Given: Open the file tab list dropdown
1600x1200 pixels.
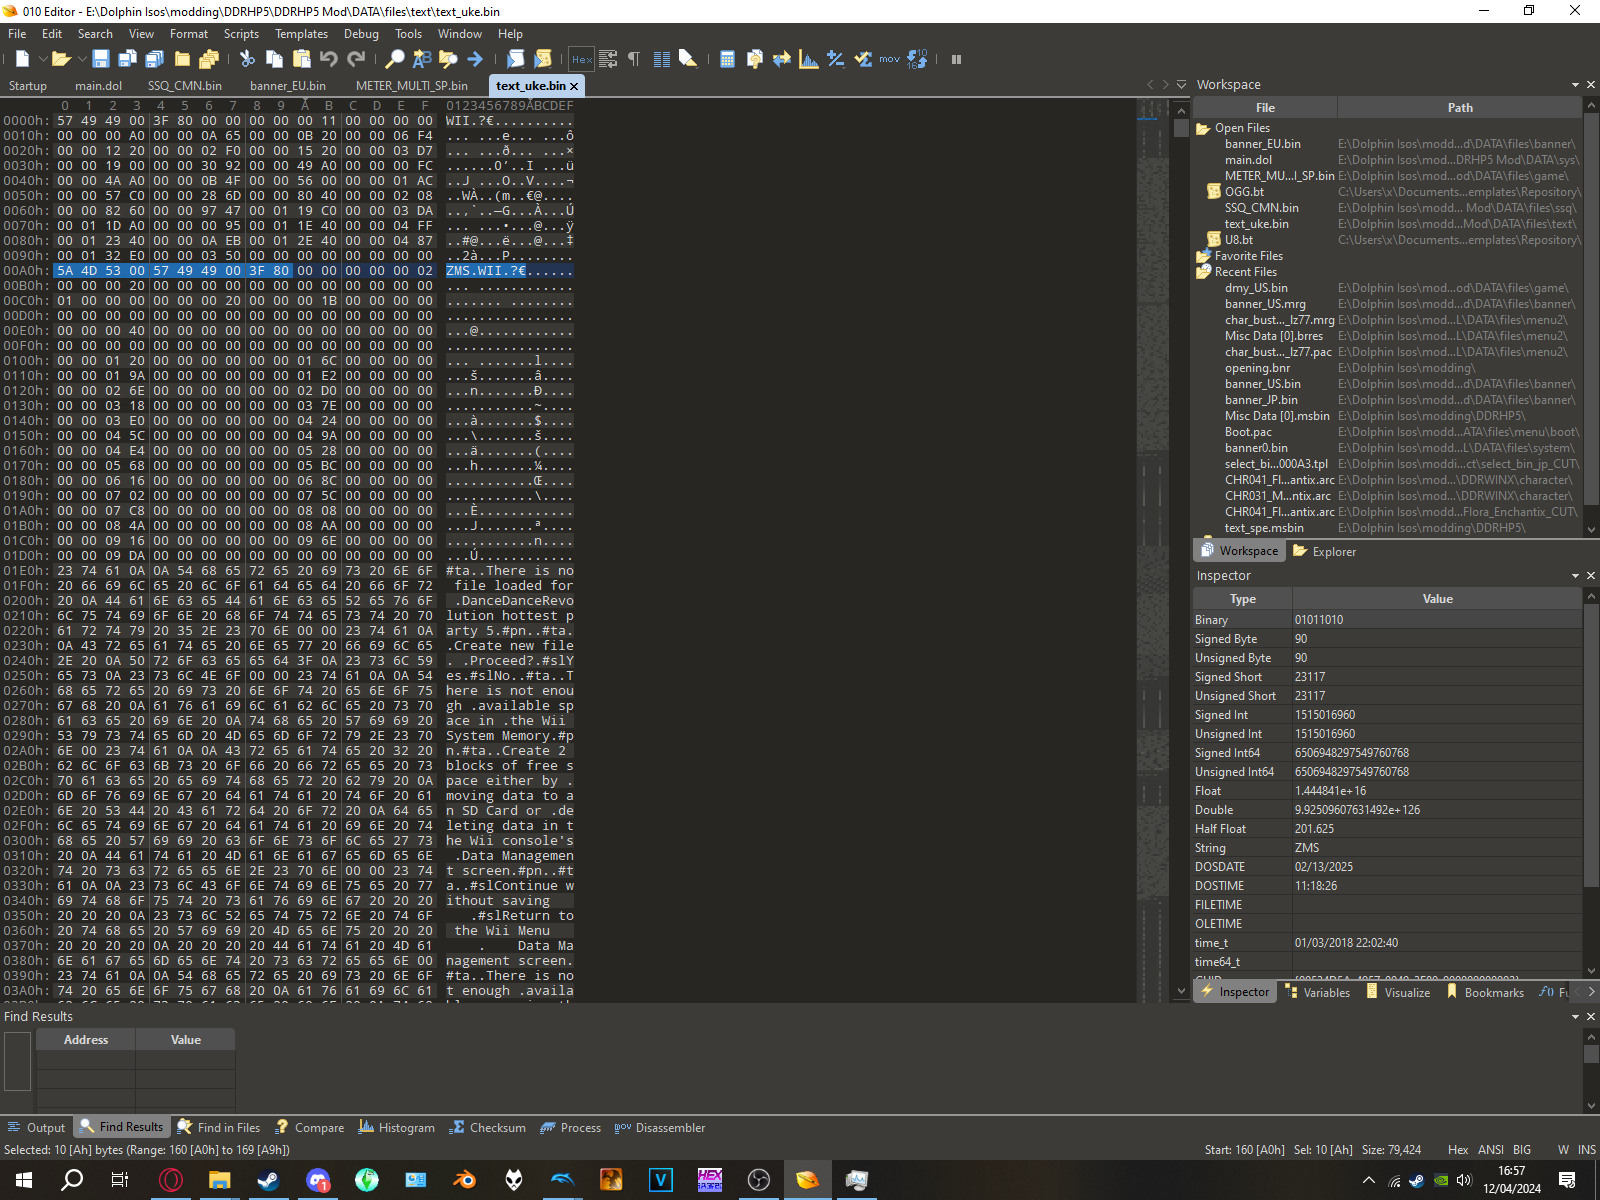Looking at the screenshot, I should pyautogui.click(x=1181, y=85).
